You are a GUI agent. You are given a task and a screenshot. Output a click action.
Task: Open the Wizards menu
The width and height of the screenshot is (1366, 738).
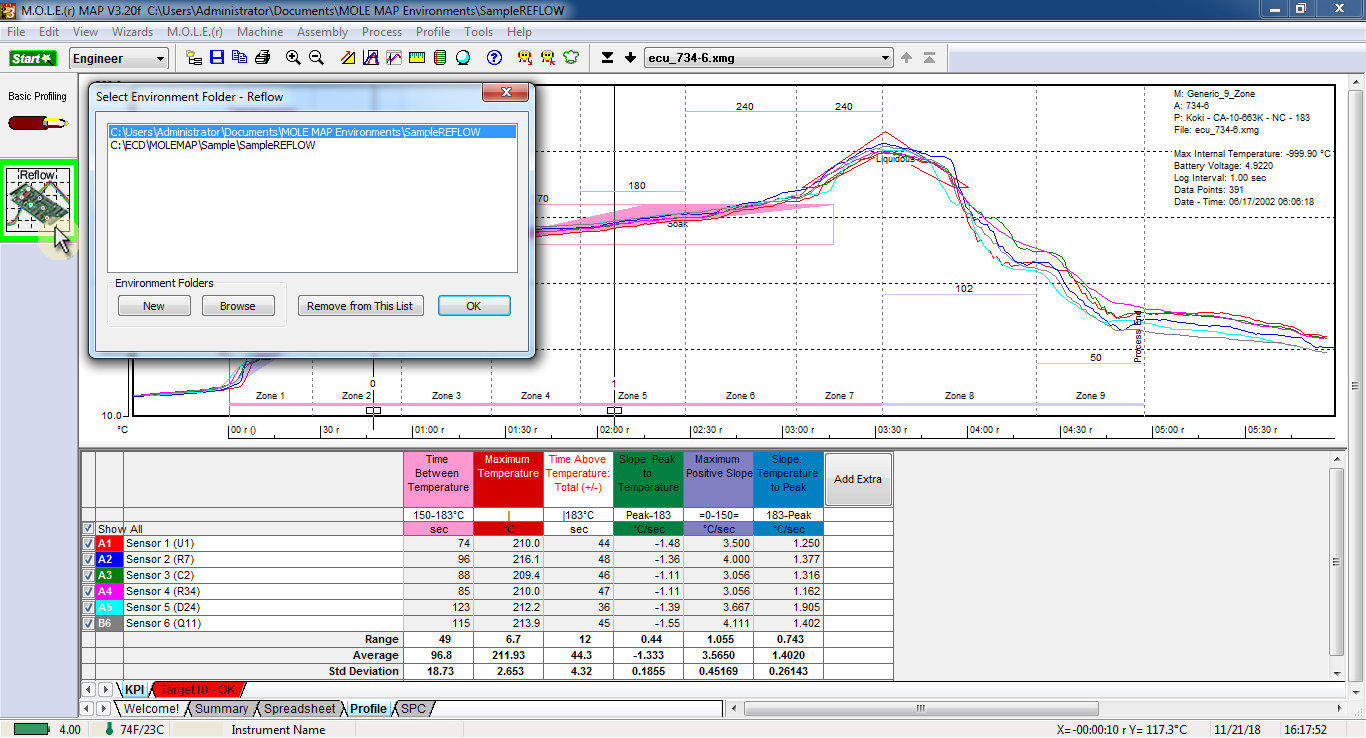coord(132,32)
